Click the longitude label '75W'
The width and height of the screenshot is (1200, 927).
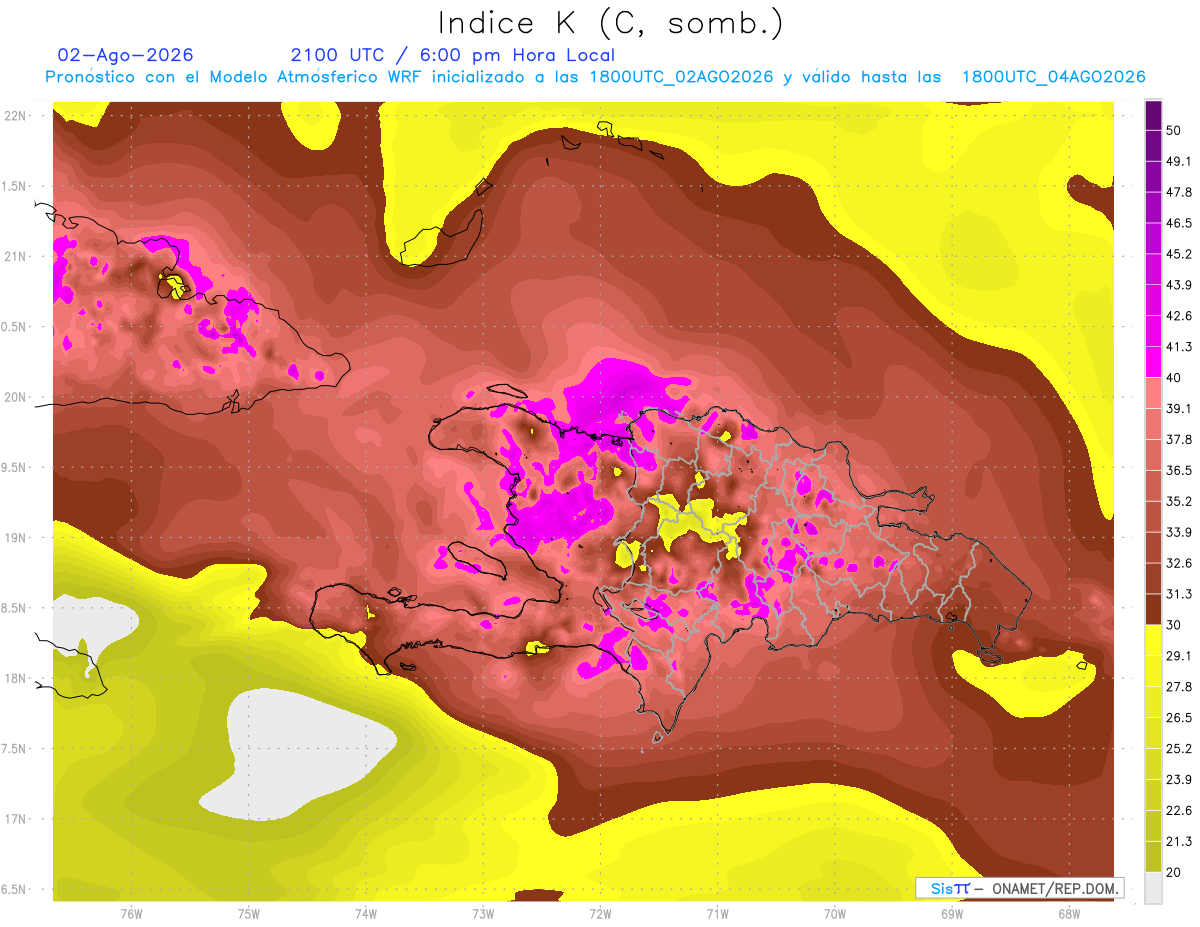point(249,914)
